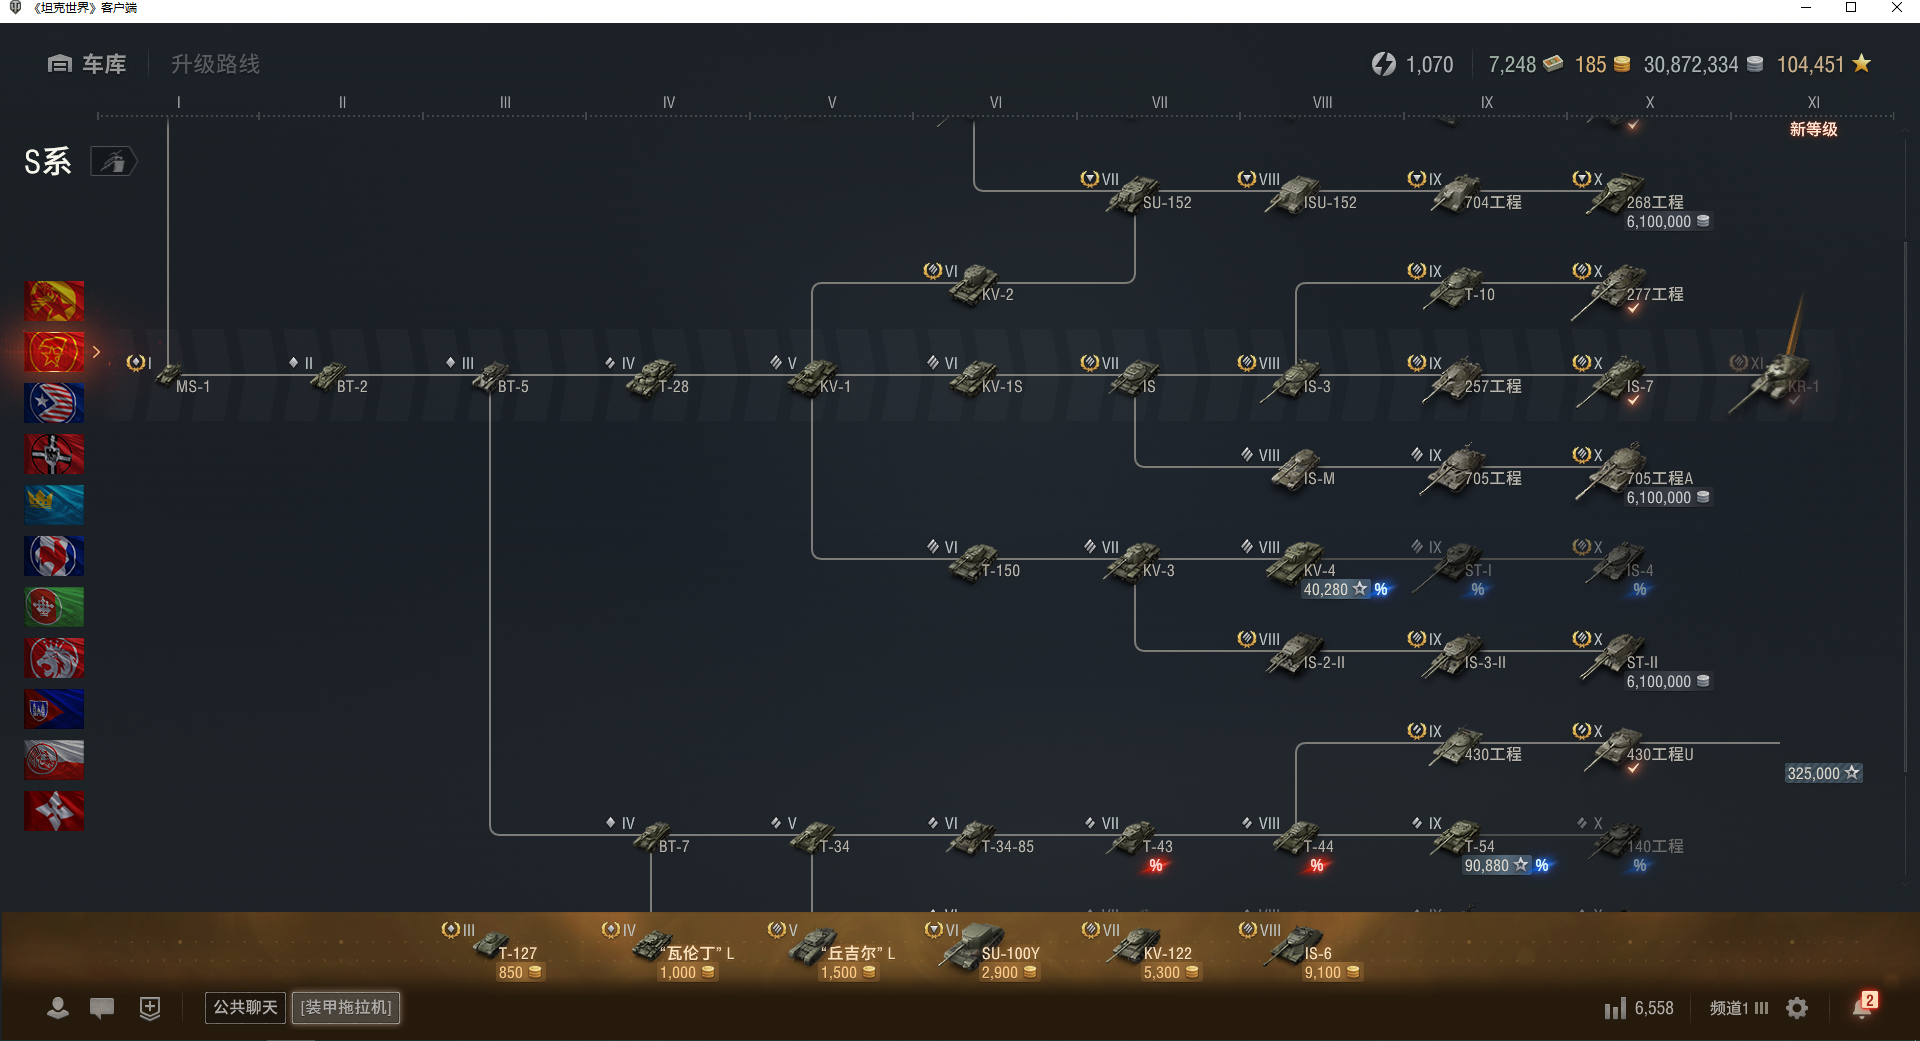The height and width of the screenshot is (1041, 1920).
Task: Select the 升级路线 tech tree tab
Action: (x=215, y=64)
